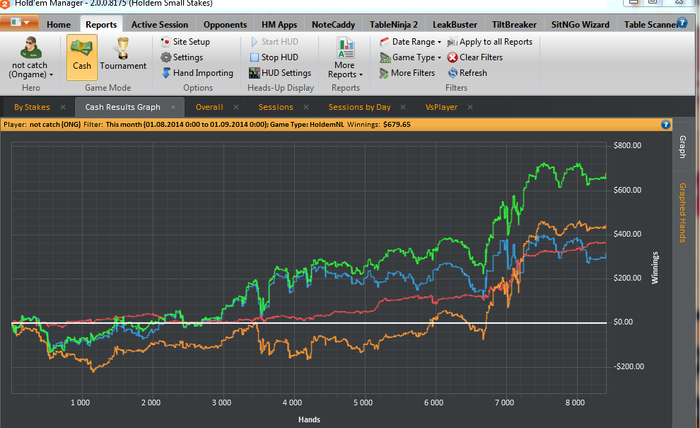Open More Filters
The image size is (700, 428).
tap(407, 73)
